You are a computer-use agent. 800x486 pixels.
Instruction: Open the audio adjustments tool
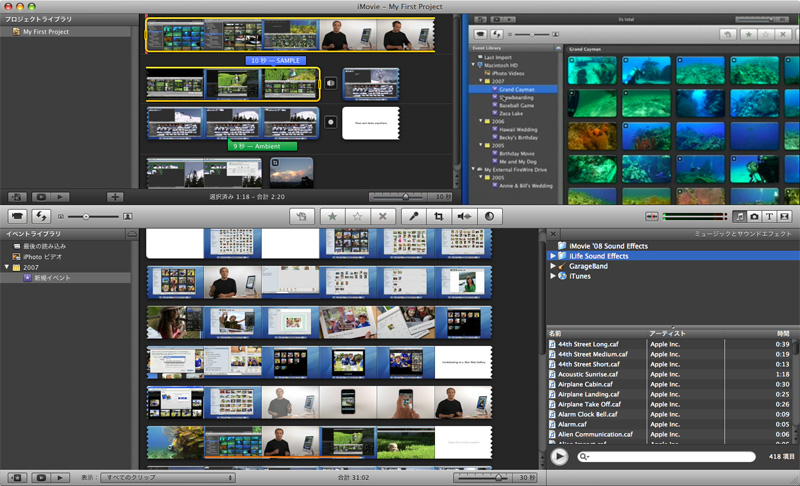click(x=464, y=216)
